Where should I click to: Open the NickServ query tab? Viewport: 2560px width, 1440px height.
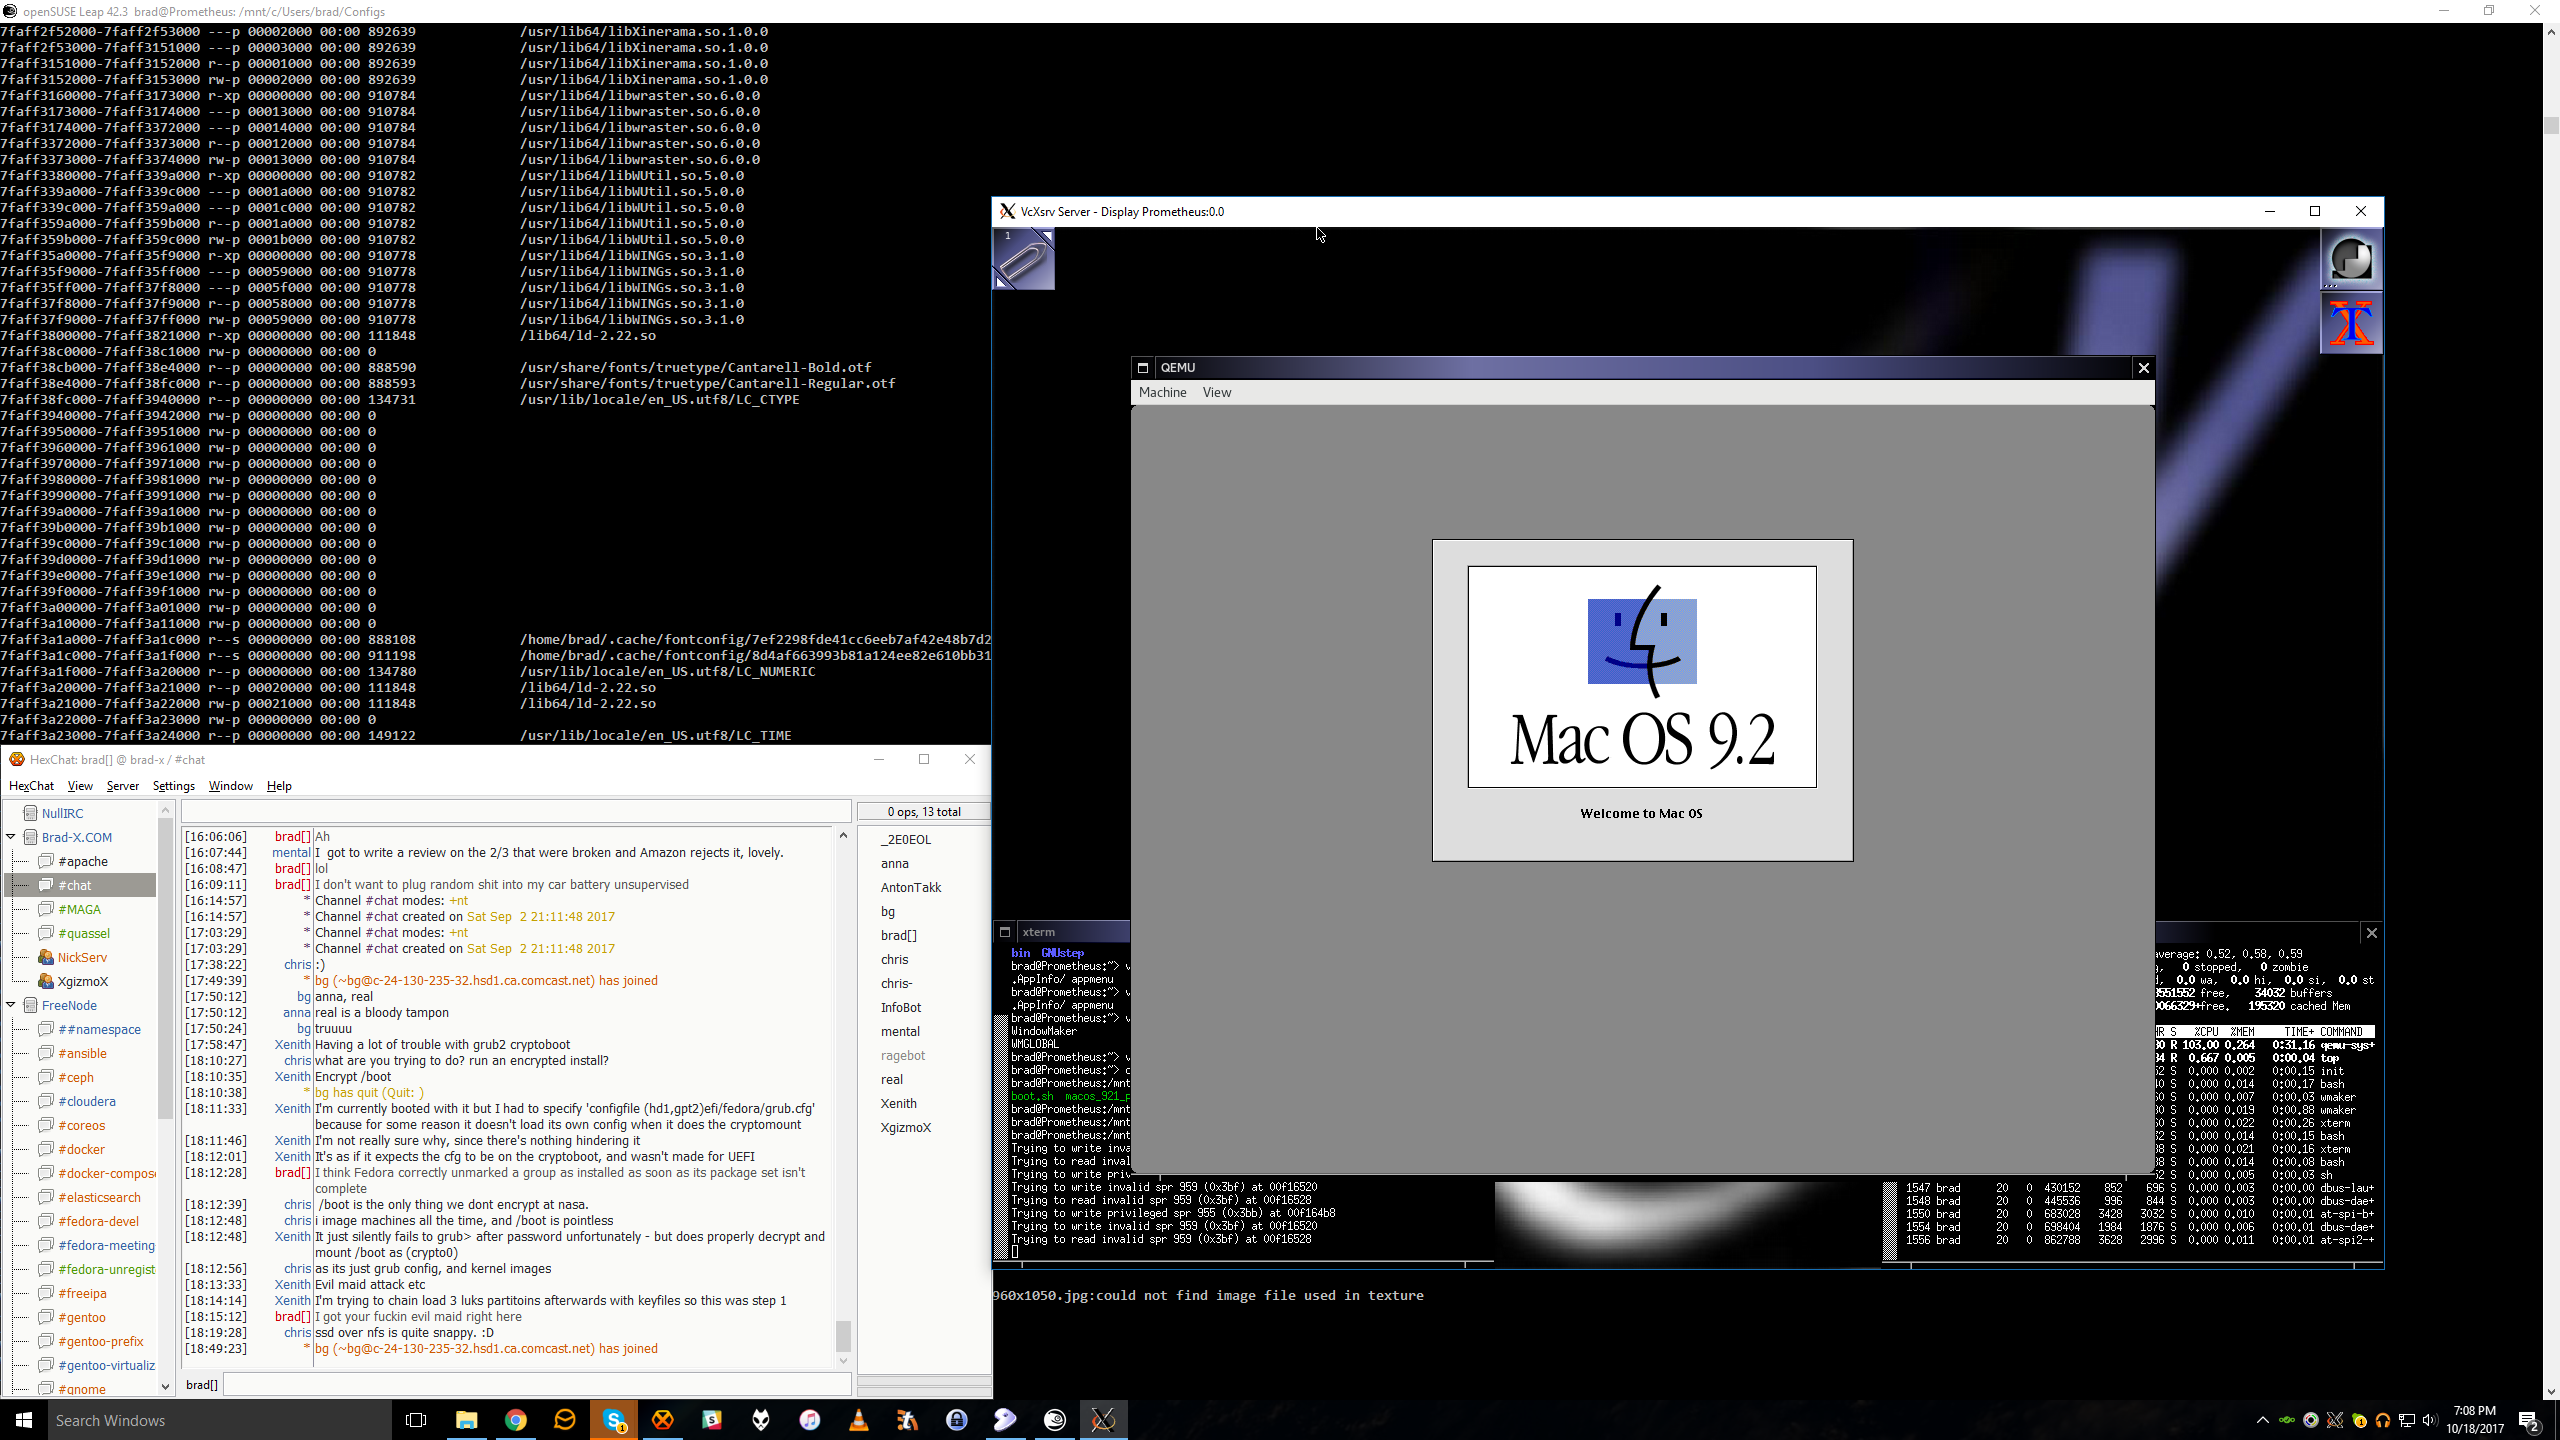click(82, 957)
